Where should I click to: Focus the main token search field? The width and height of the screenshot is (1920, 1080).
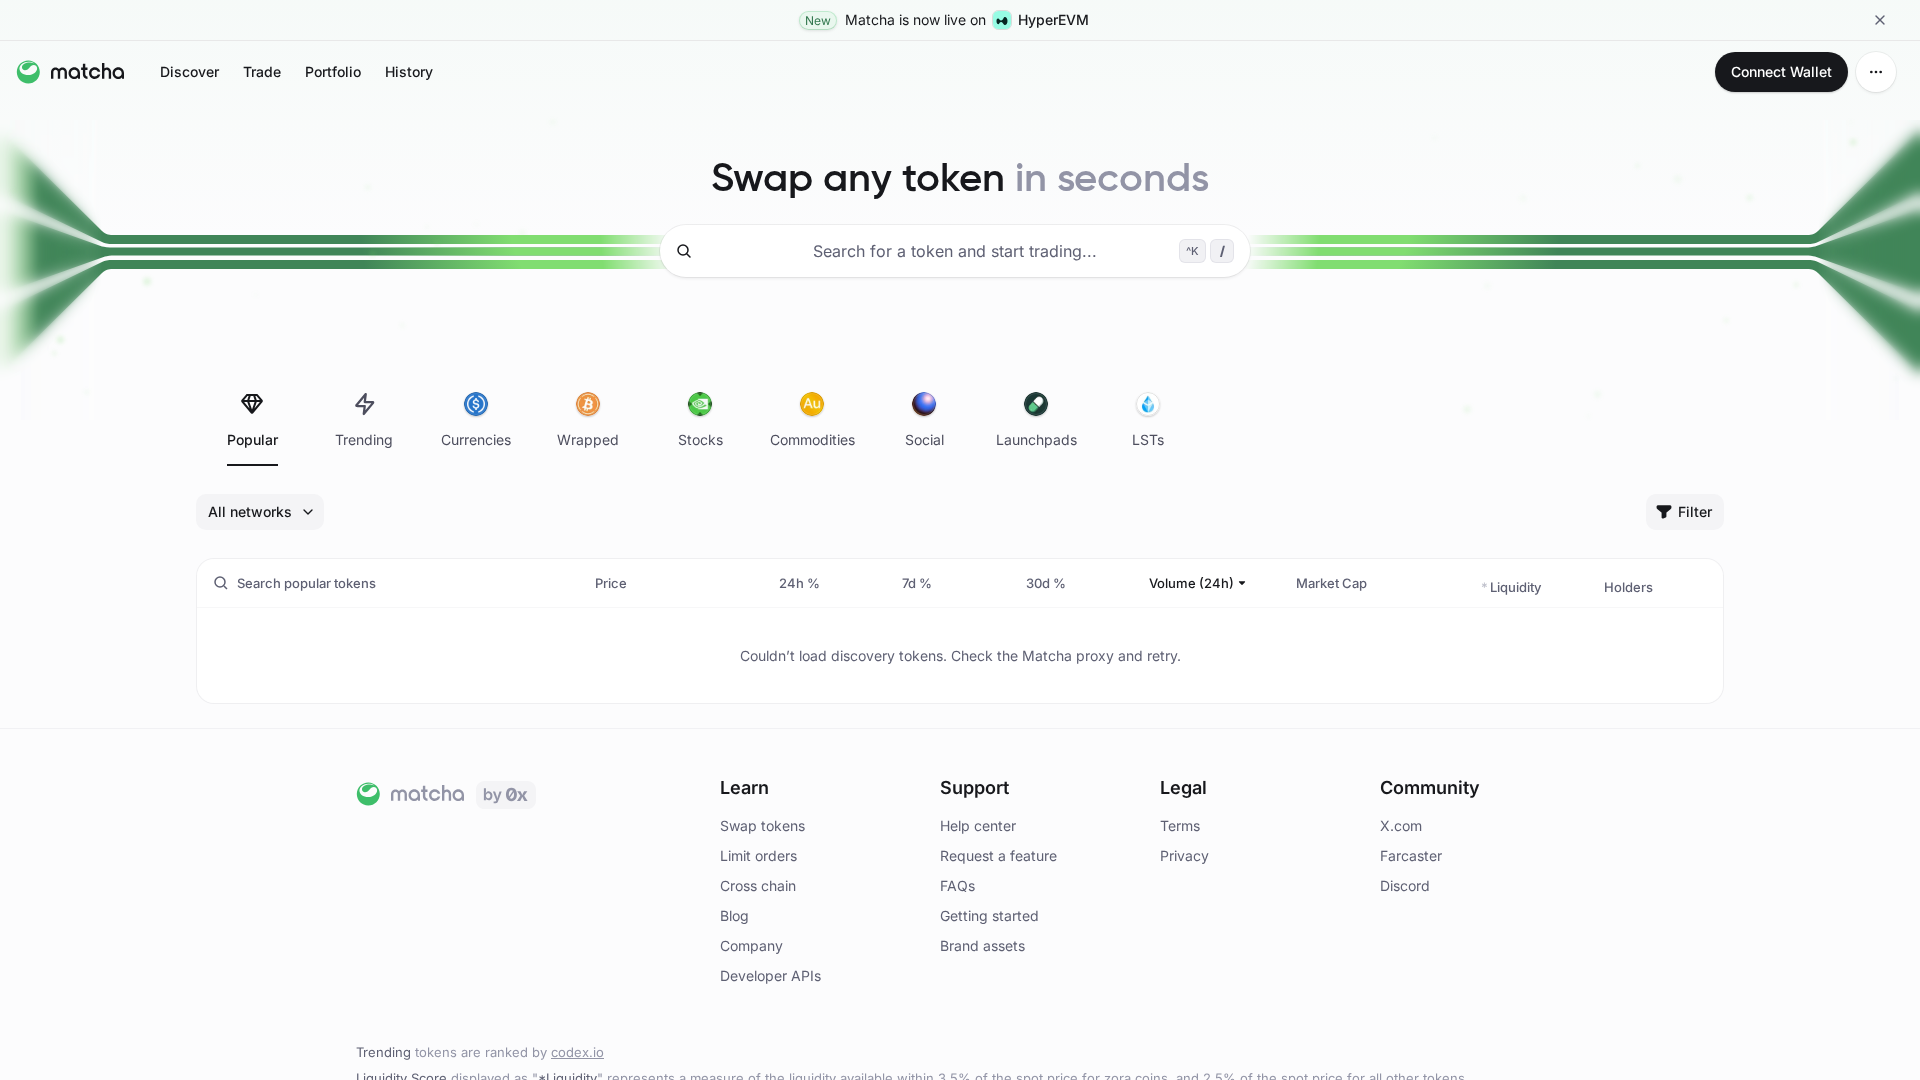(x=954, y=251)
